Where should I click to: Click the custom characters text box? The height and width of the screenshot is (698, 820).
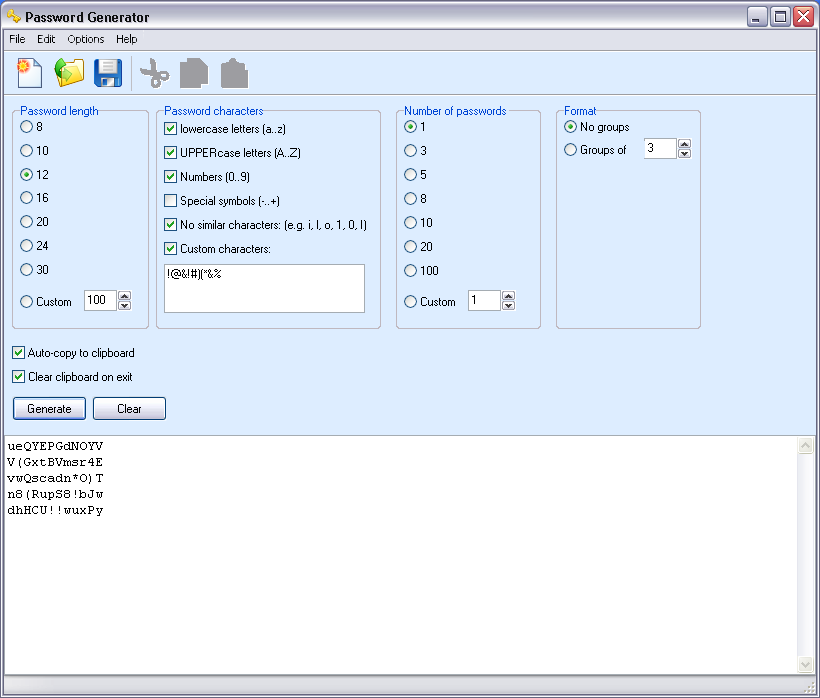(264, 289)
